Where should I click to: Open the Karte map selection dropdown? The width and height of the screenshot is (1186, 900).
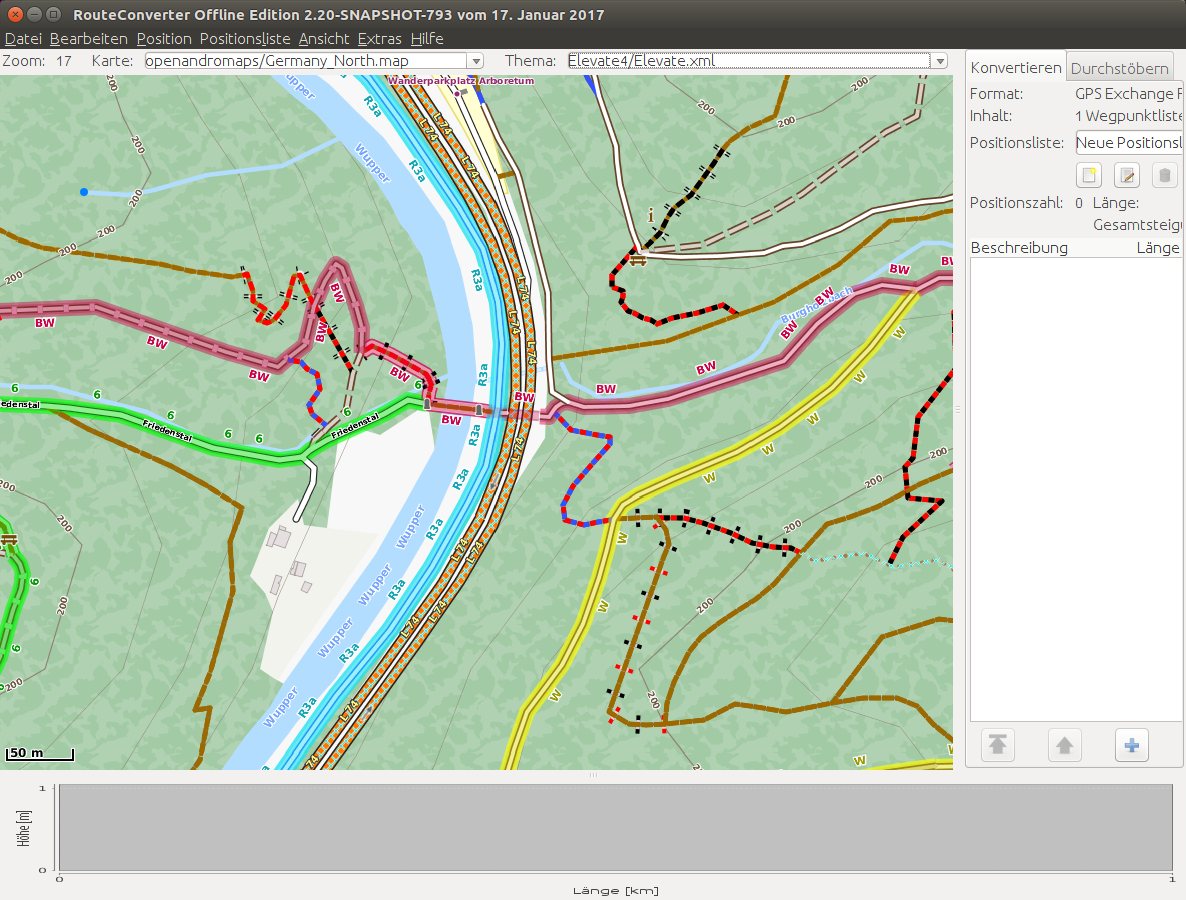(x=476, y=61)
